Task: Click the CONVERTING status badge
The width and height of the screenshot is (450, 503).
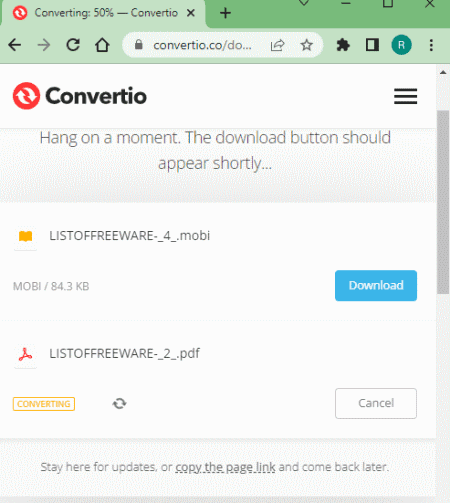Action: (x=44, y=404)
